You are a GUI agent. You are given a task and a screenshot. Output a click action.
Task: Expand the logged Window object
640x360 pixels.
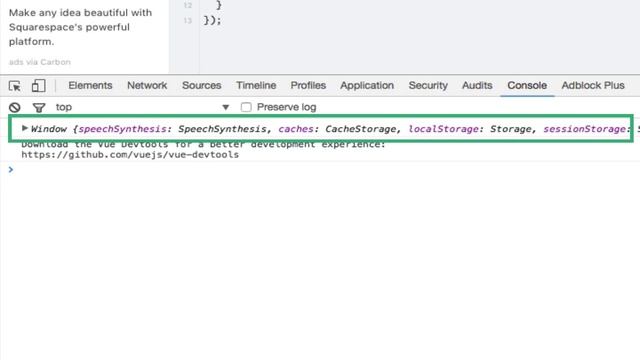24,128
